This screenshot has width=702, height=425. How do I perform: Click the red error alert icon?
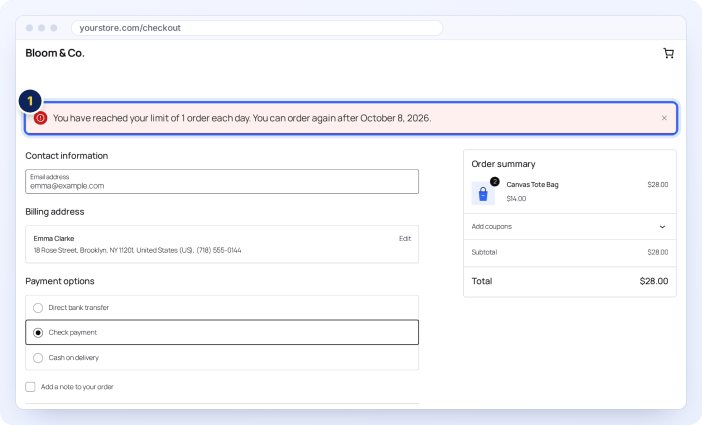click(x=40, y=118)
